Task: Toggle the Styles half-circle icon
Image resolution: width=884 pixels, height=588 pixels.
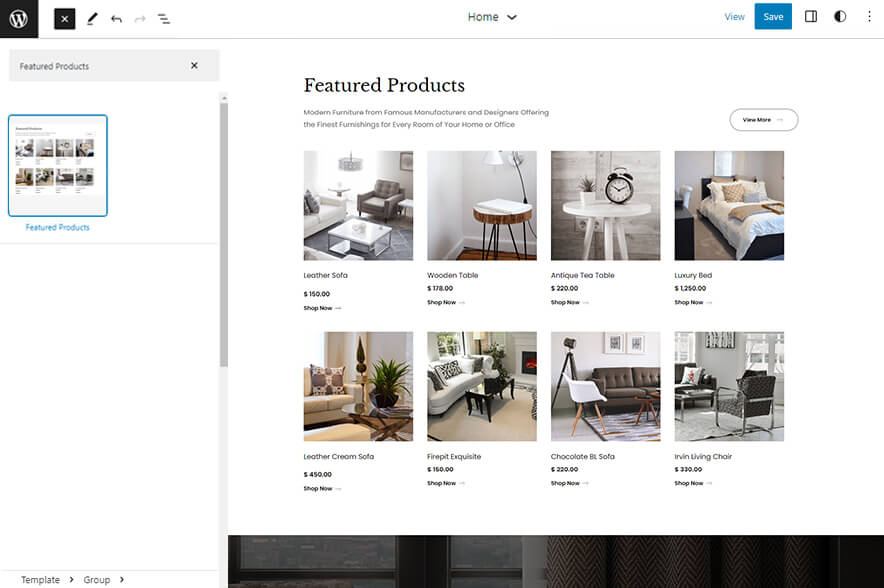Action: [x=840, y=17]
